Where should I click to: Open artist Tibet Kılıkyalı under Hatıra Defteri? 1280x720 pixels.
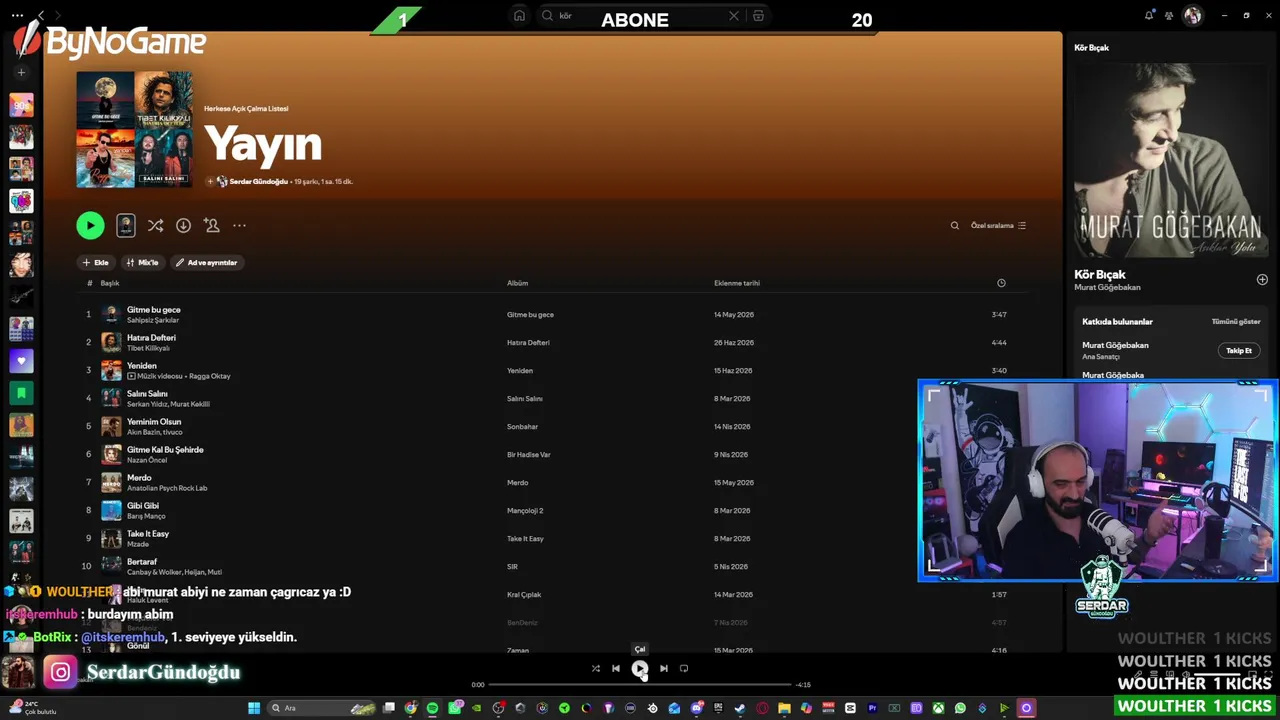coord(148,348)
